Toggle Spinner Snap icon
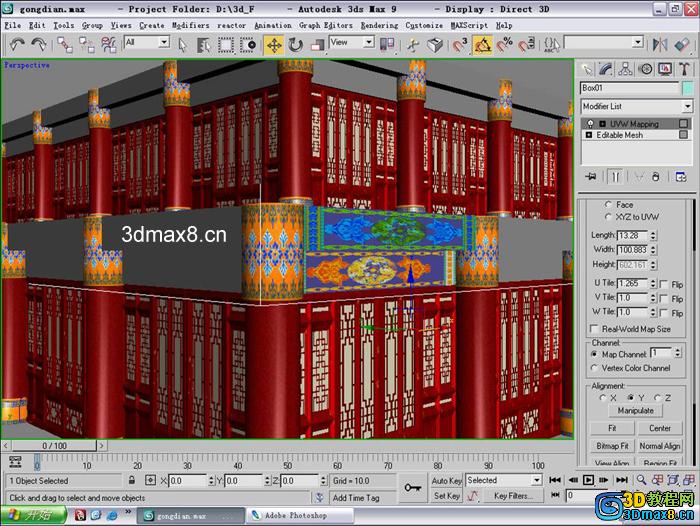 click(x=526, y=45)
